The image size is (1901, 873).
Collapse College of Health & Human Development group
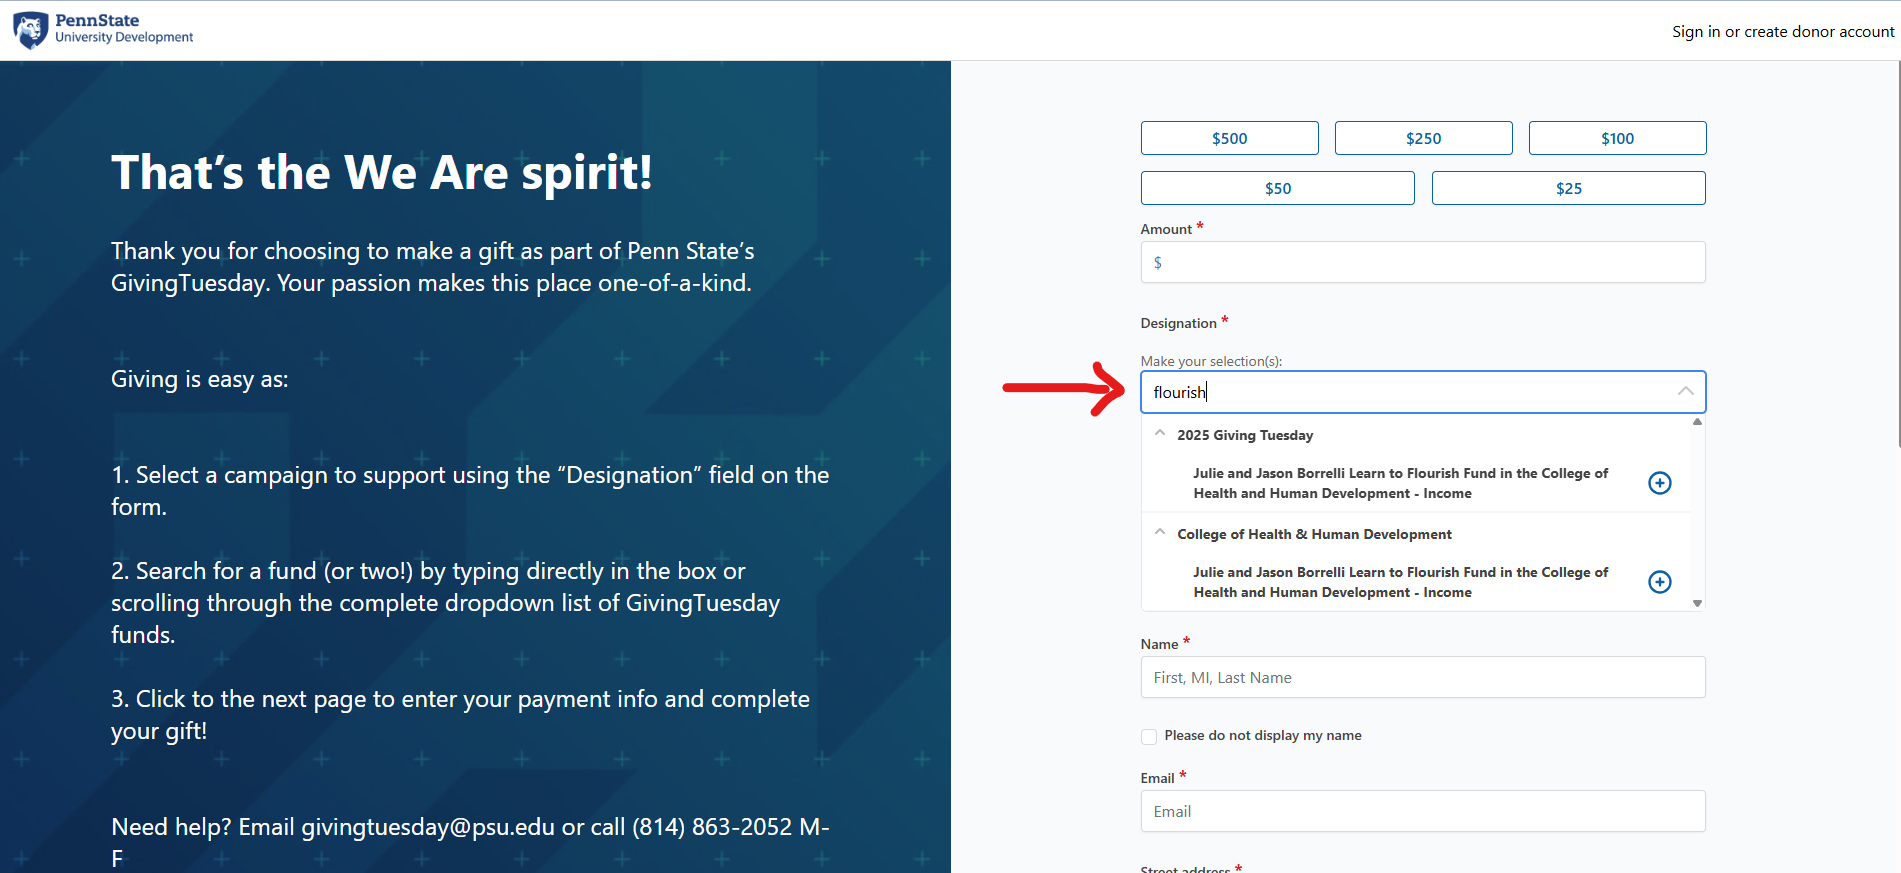[1160, 533]
